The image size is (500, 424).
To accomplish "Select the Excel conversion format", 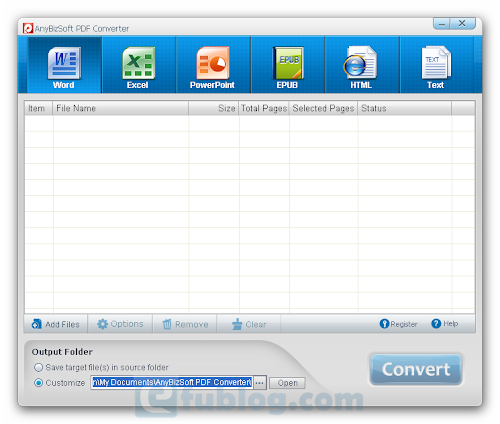I will point(139,65).
